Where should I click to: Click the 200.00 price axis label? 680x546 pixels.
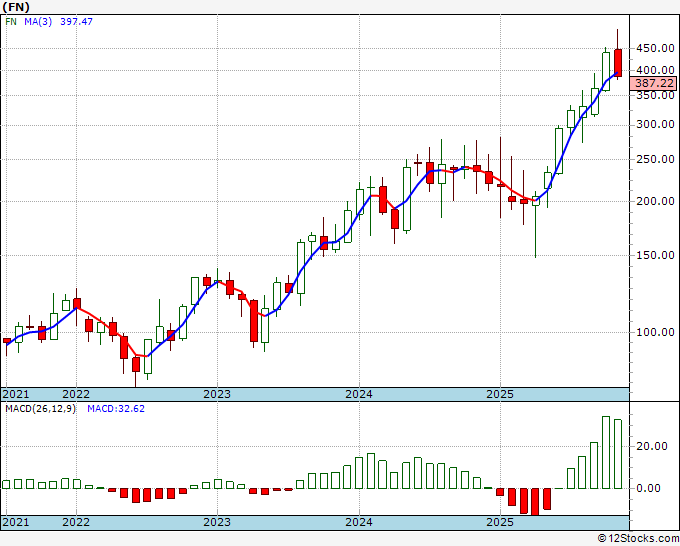[x=655, y=201]
